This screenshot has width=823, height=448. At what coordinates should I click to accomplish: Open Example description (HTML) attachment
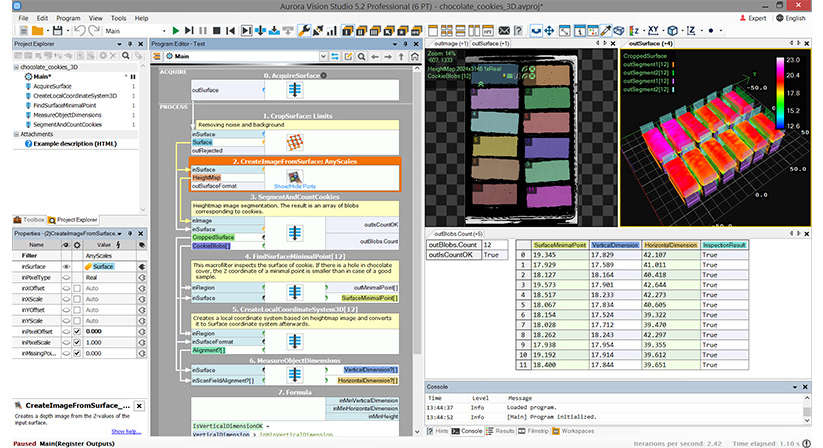[x=75, y=144]
